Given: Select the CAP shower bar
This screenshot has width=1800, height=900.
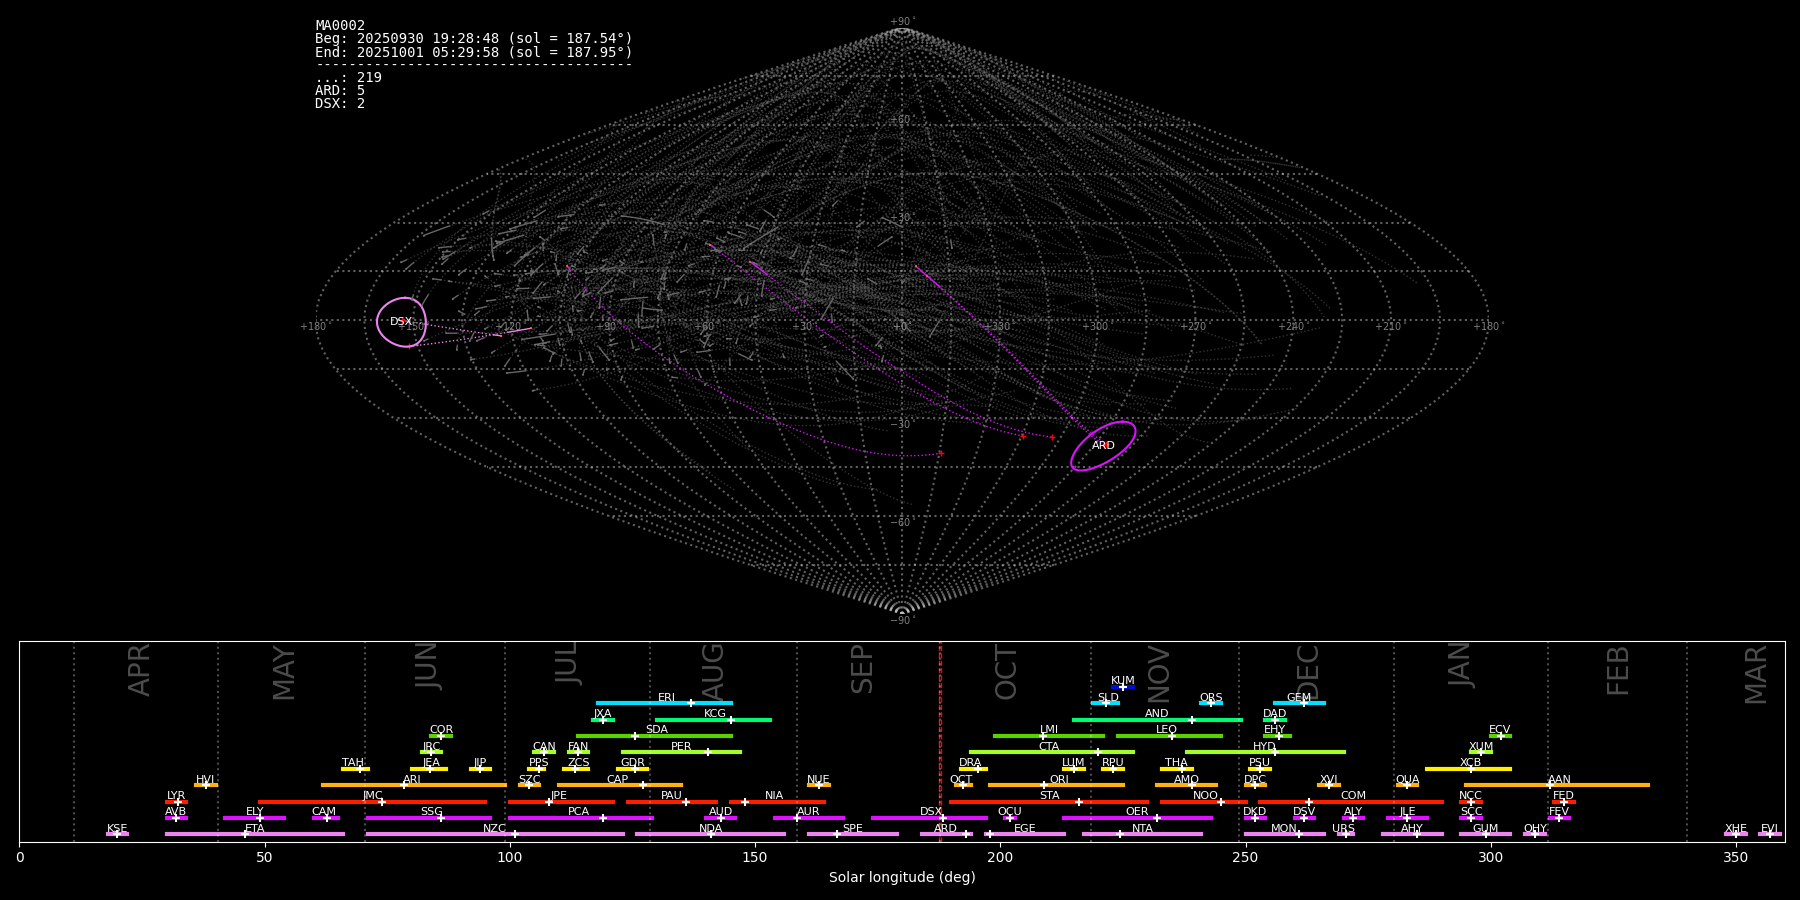Looking at the screenshot, I should point(620,785).
